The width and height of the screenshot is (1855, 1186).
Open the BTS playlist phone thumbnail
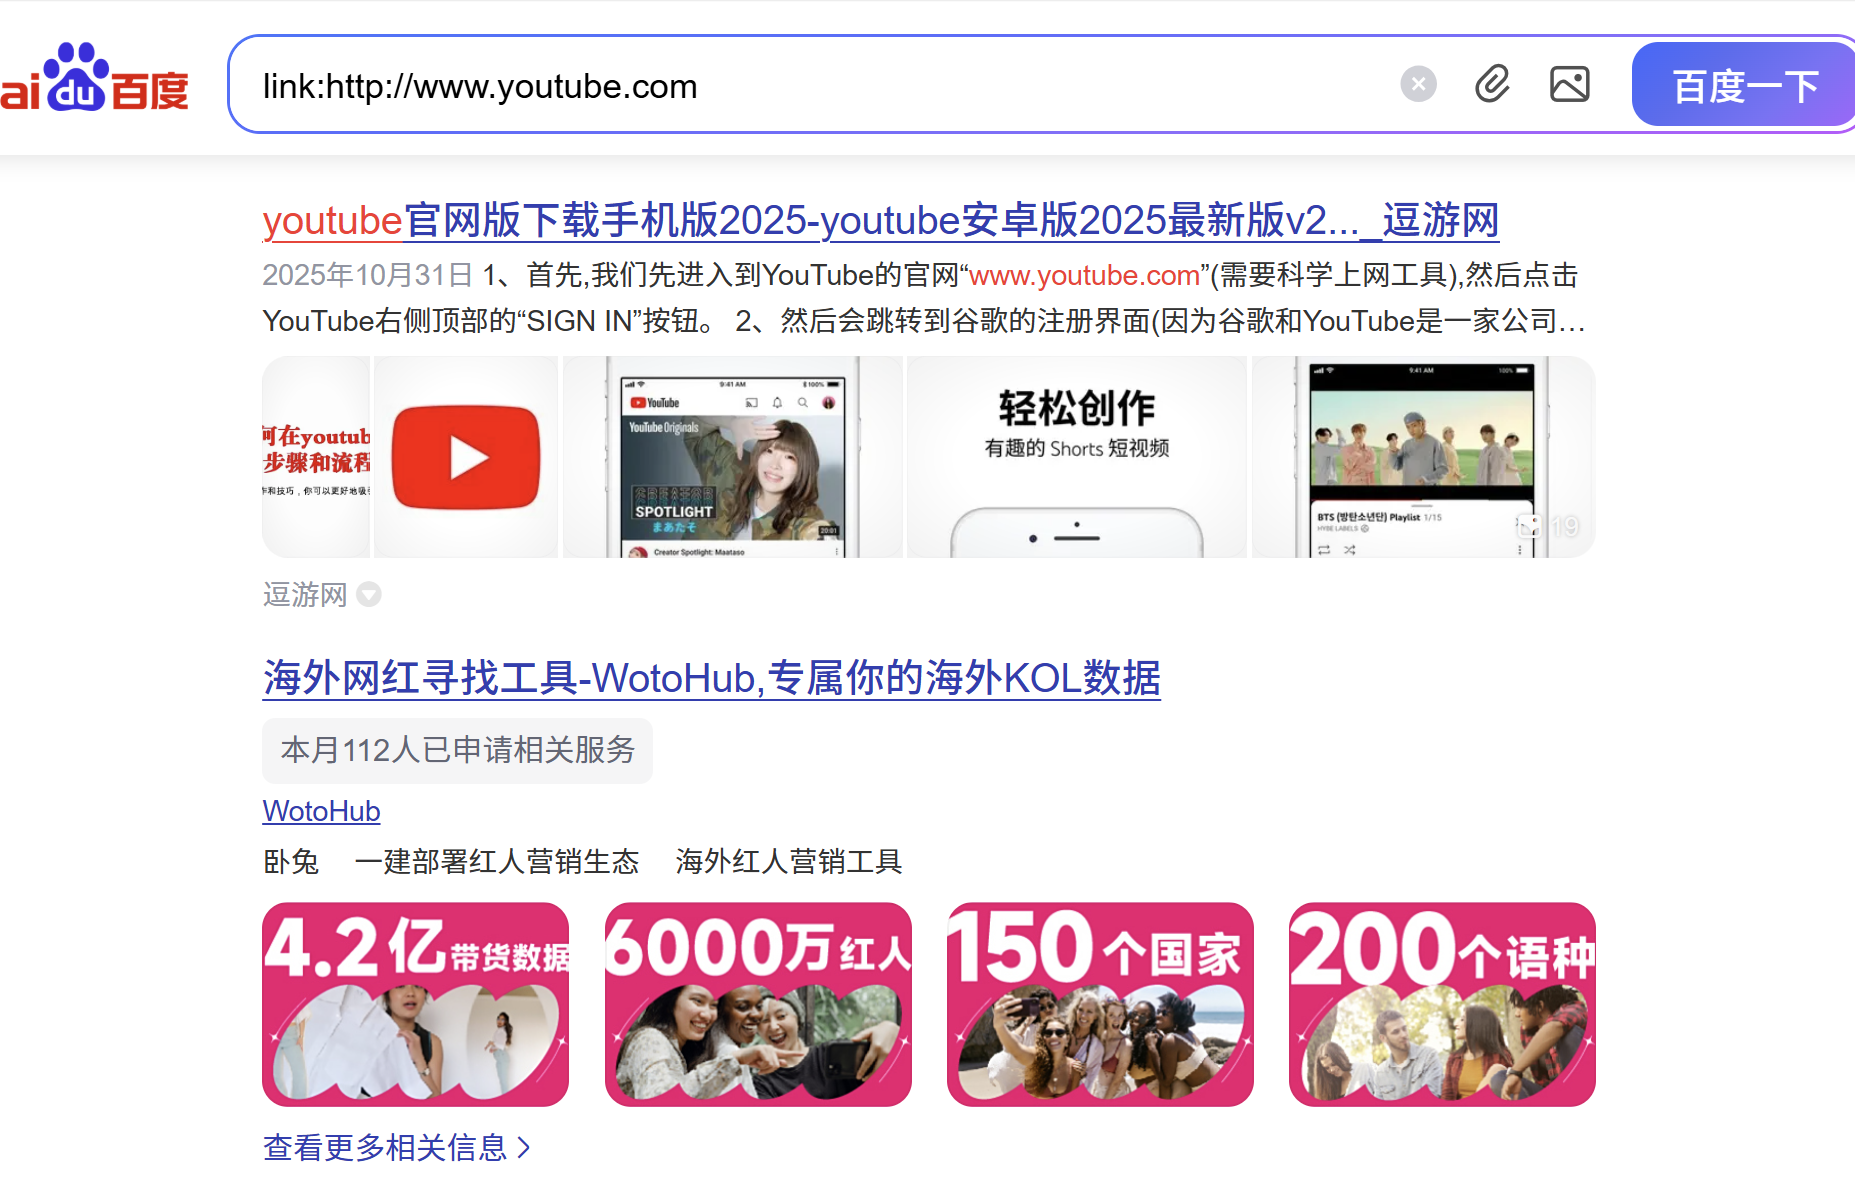[x=1423, y=457]
